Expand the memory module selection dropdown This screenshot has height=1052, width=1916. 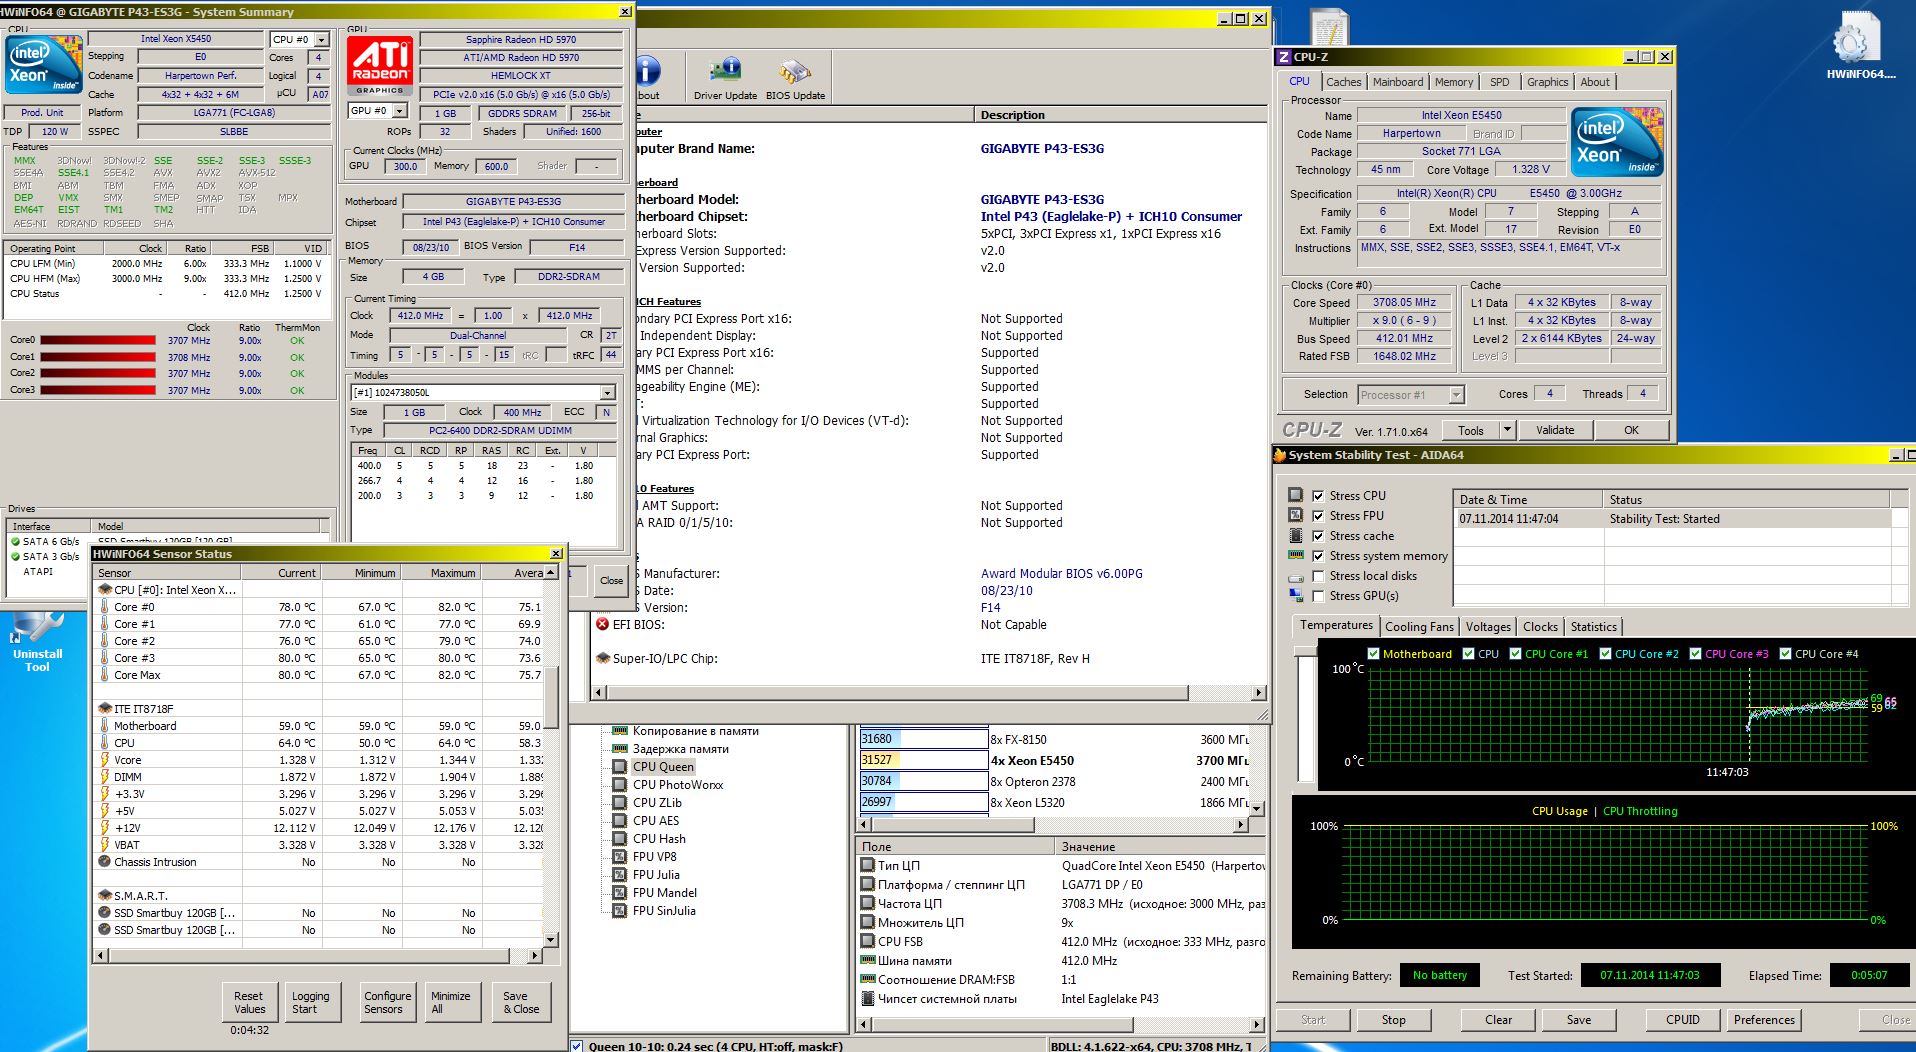[607, 393]
